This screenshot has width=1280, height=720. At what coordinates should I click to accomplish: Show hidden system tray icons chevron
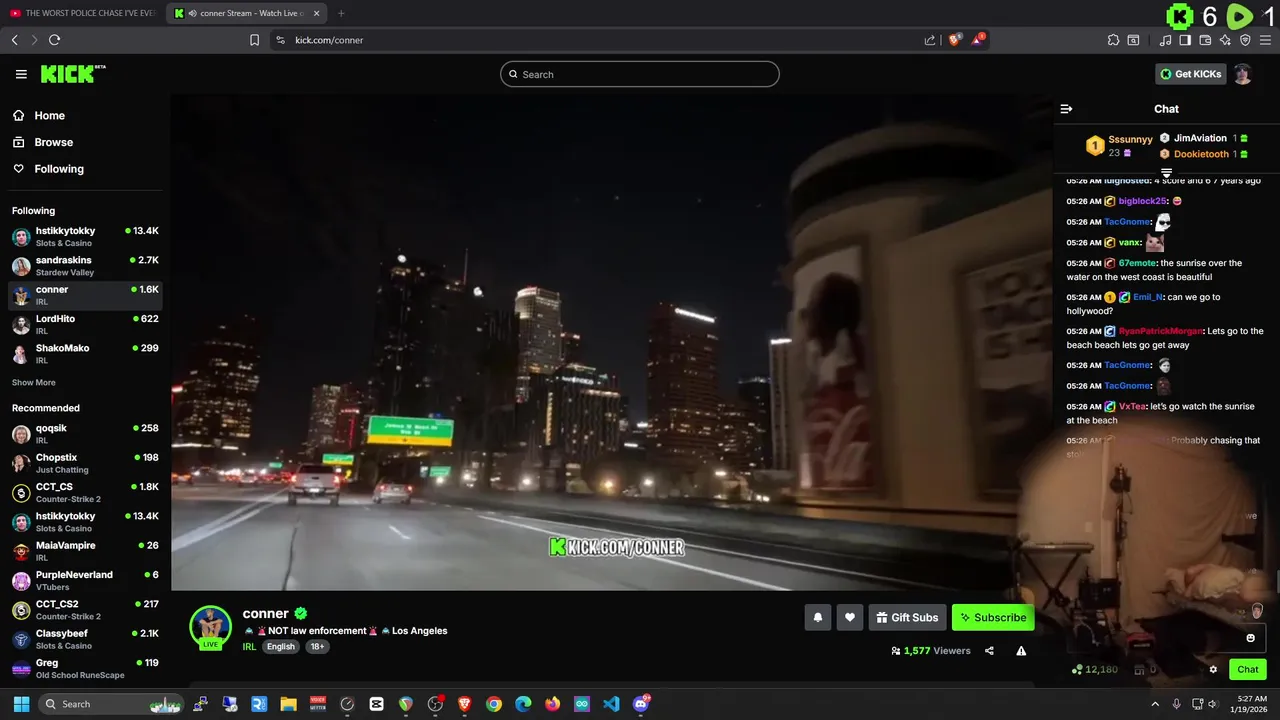(x=1156, y=704)
